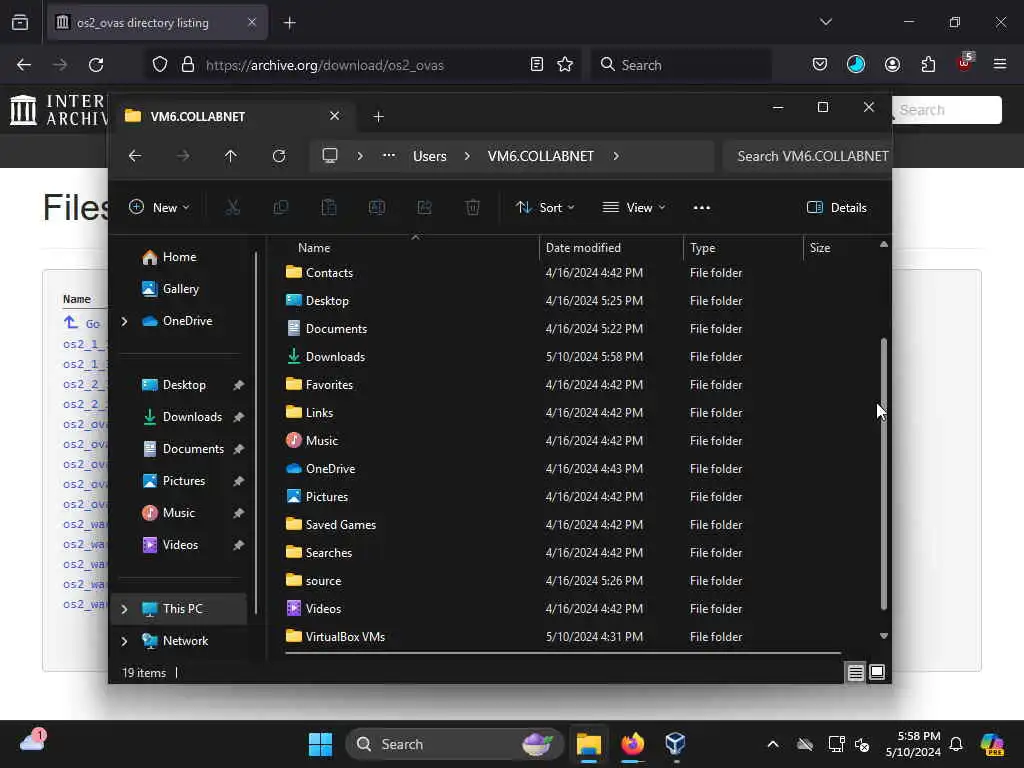Image resolution: width=1024 pixels, height=768 pixels.
Task: Select the os2_ovas directory listing tab
Action: 155,23
